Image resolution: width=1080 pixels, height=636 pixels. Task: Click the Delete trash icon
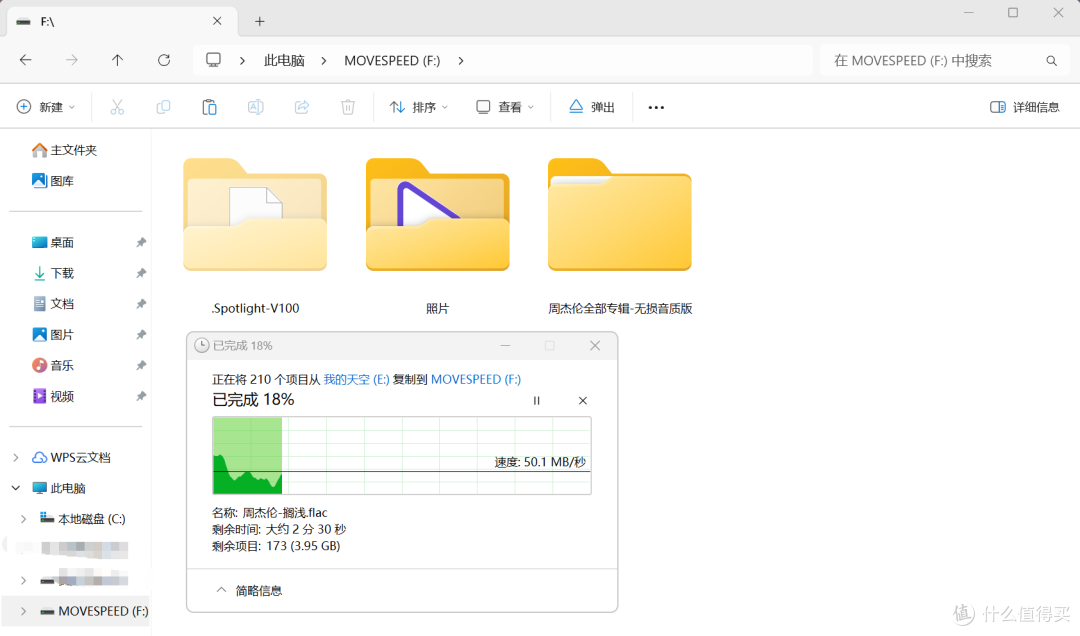coord(348,107)
